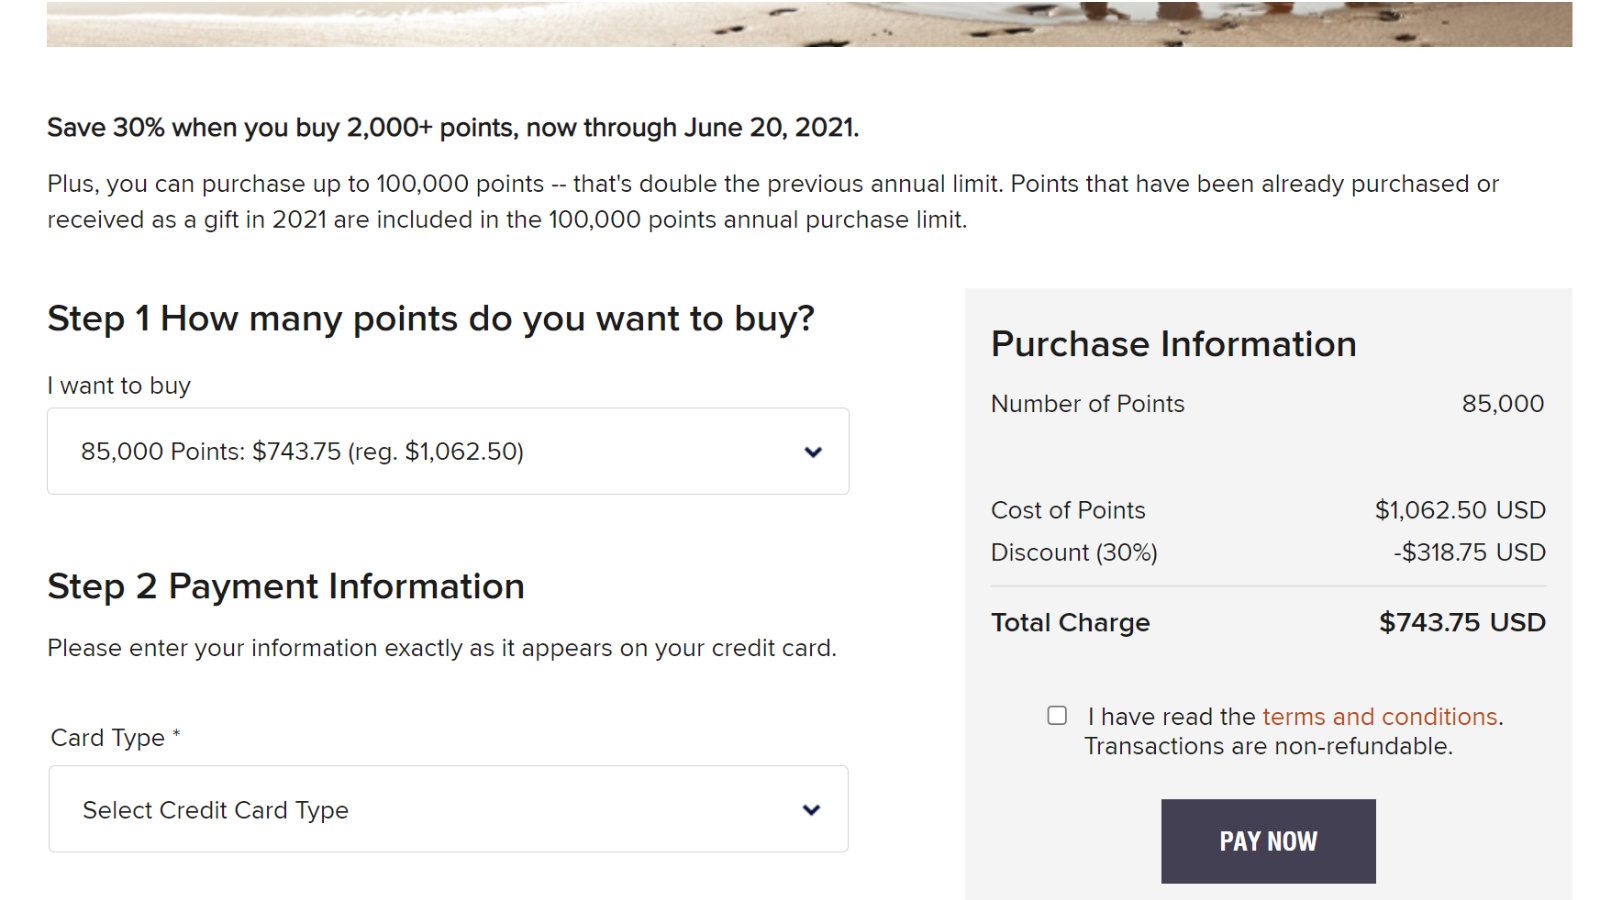This screenshot has height=900, width=1600.
Task: Click the $1,062.50 USD cost of points amount
Action: (x=1460, y=511)
